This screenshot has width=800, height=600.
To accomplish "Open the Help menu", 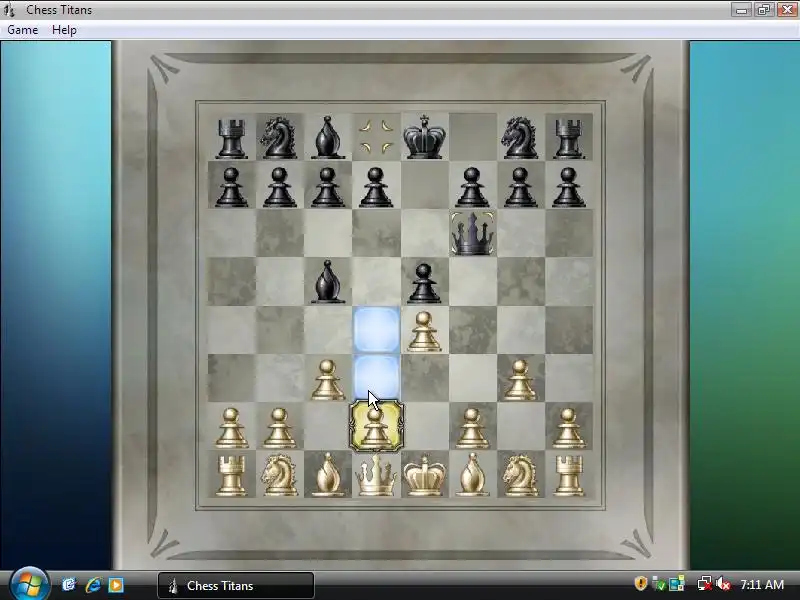I will click(x=64, y=30).
